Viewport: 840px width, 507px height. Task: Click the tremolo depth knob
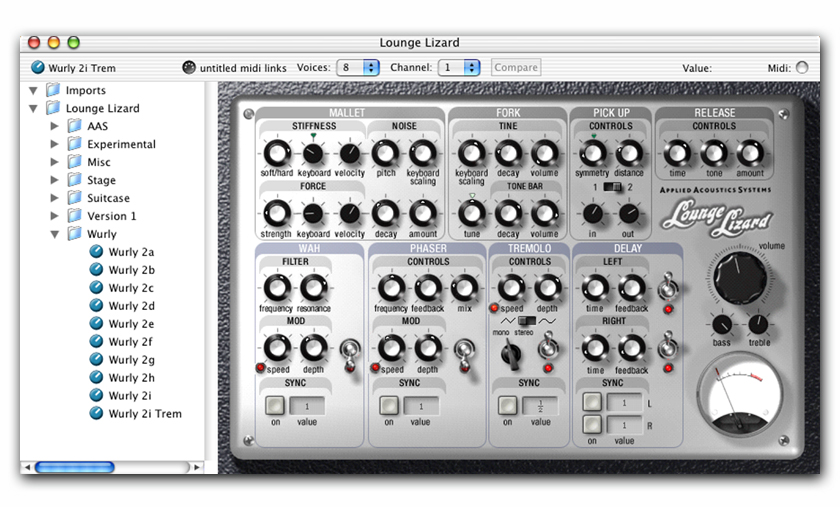(x=548, y=288)
